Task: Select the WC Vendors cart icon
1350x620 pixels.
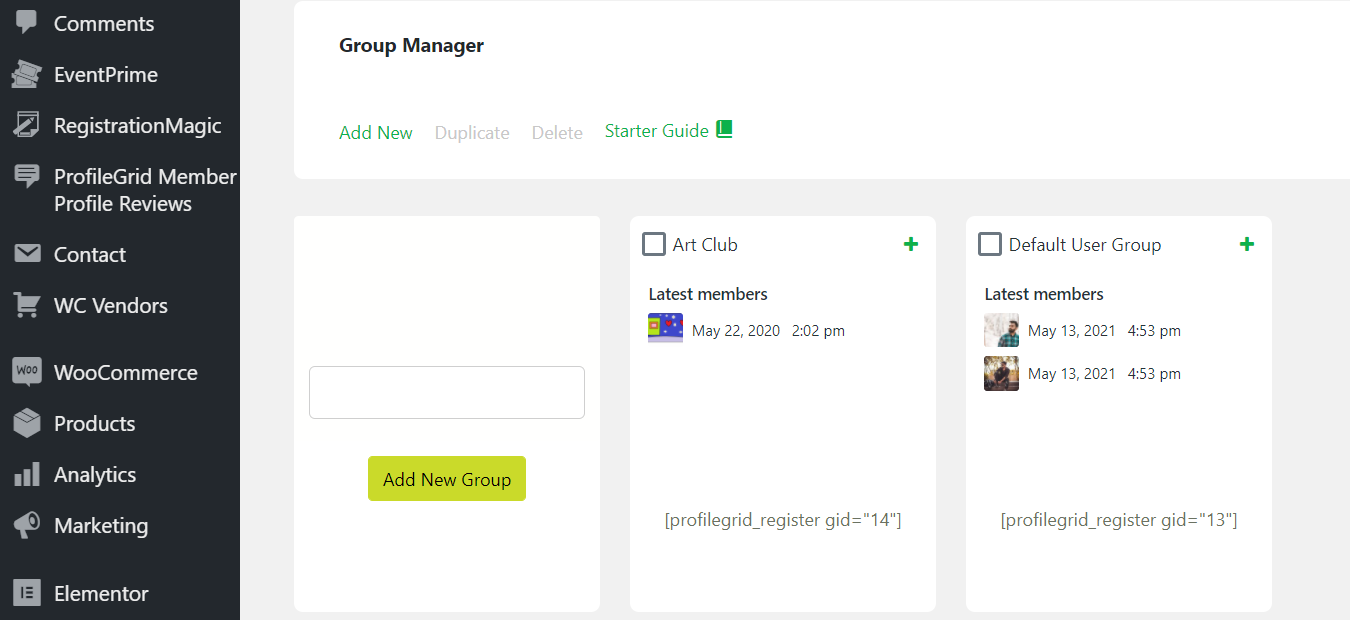Action: point(28,305)
